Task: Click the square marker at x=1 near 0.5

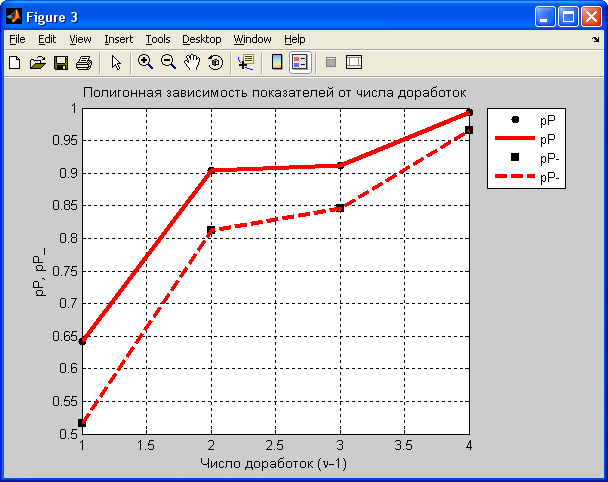Action: [x=82, y=423]
